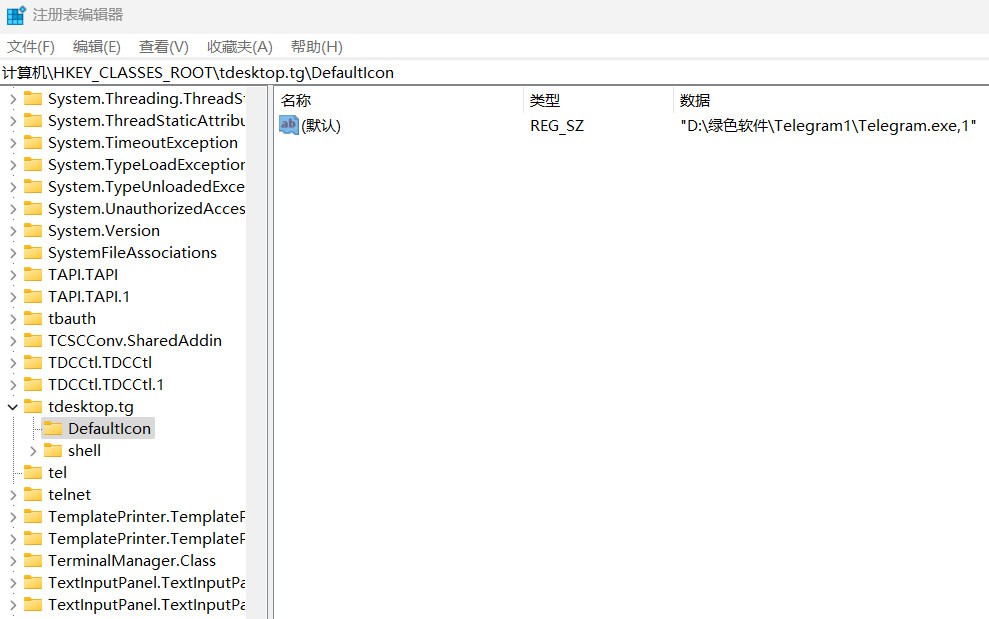Select the tbauth key label

click(x=72, y=319)
